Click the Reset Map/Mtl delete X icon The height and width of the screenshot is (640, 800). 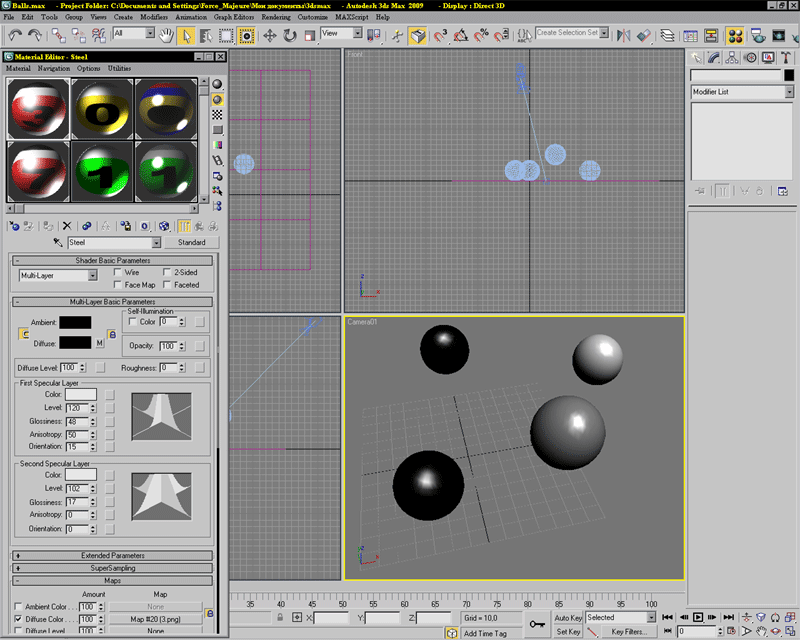(x=67, y=226)
